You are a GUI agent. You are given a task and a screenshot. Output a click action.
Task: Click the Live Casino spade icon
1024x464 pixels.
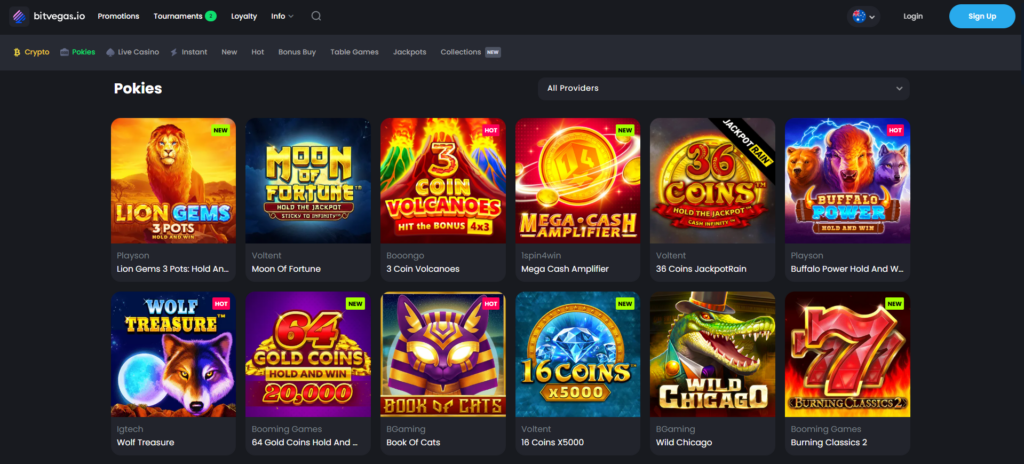[110, 52]
